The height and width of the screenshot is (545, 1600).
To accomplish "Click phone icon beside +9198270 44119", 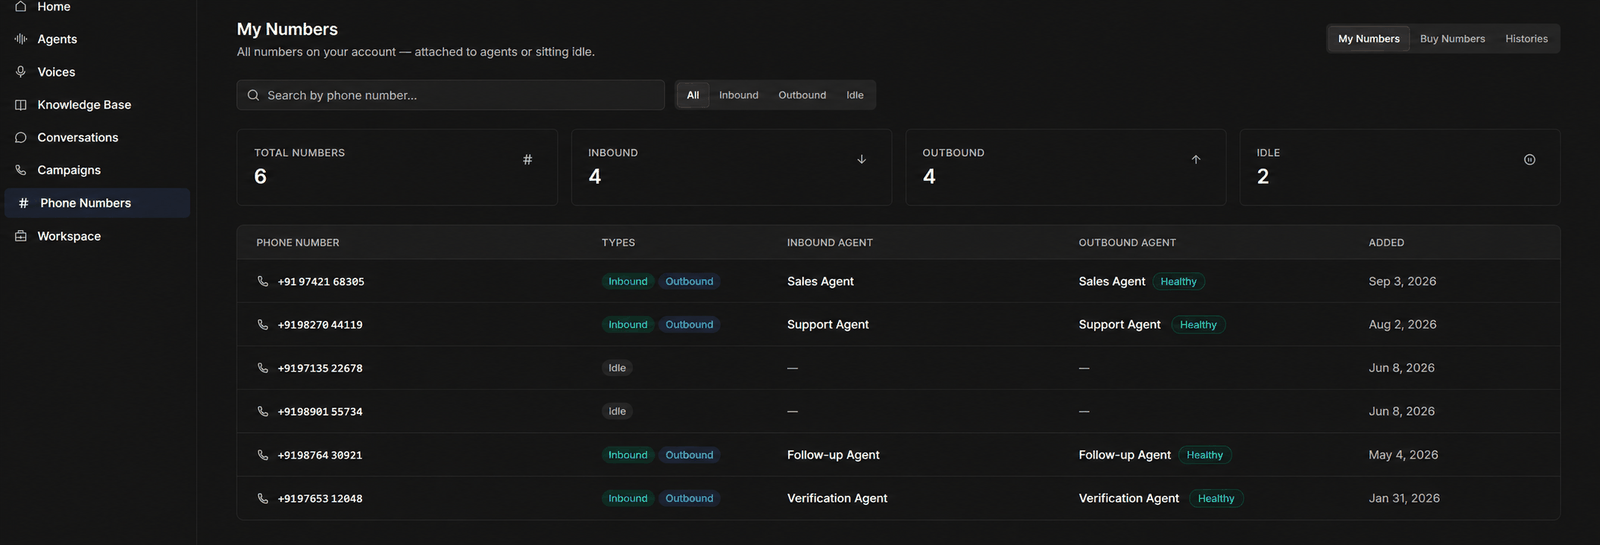I will point(263,324).
